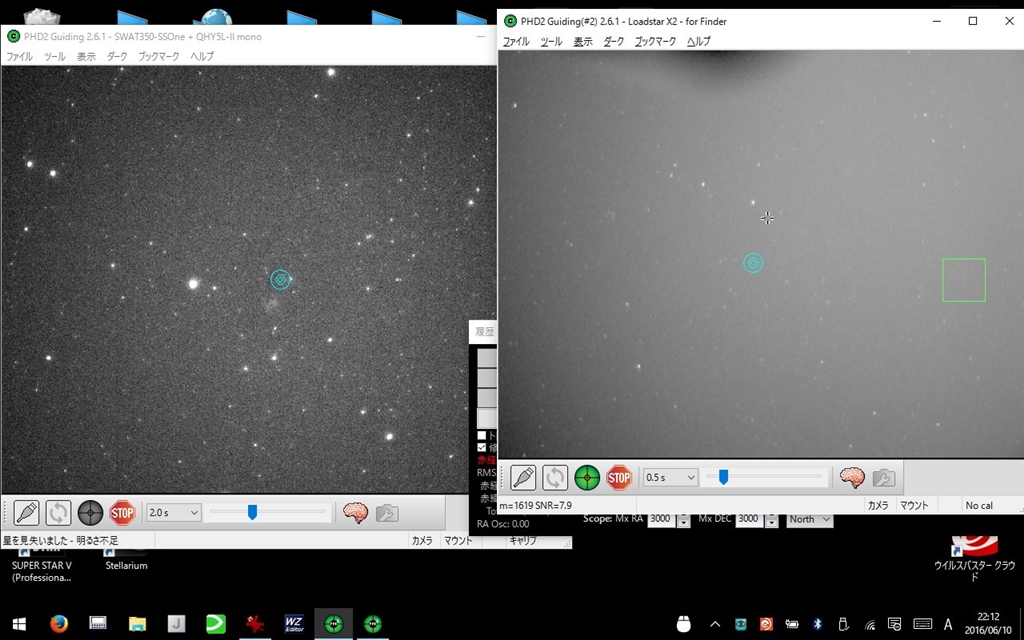Click カメラ in the SWAT350 status bar
This screenshot has width=1024, height=640.
click(422, 541)
